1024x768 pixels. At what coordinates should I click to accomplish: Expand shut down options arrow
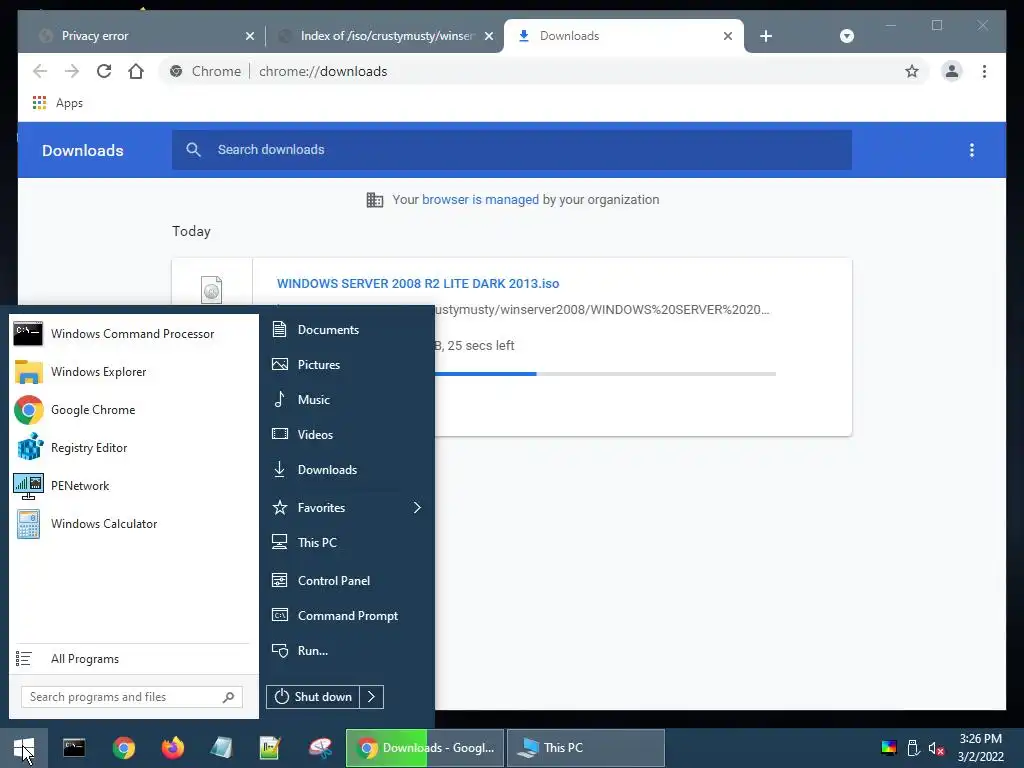[372, 697]
